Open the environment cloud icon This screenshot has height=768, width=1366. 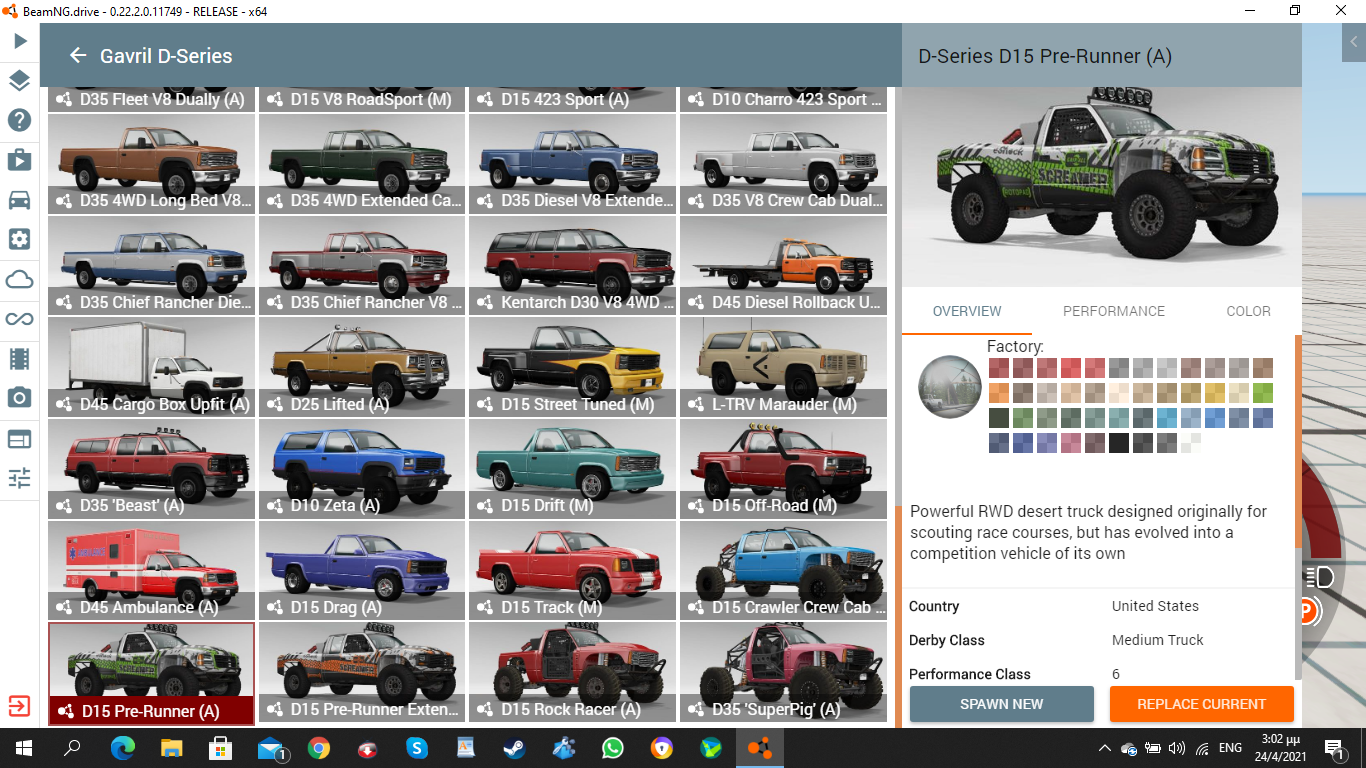pos(20,279)
